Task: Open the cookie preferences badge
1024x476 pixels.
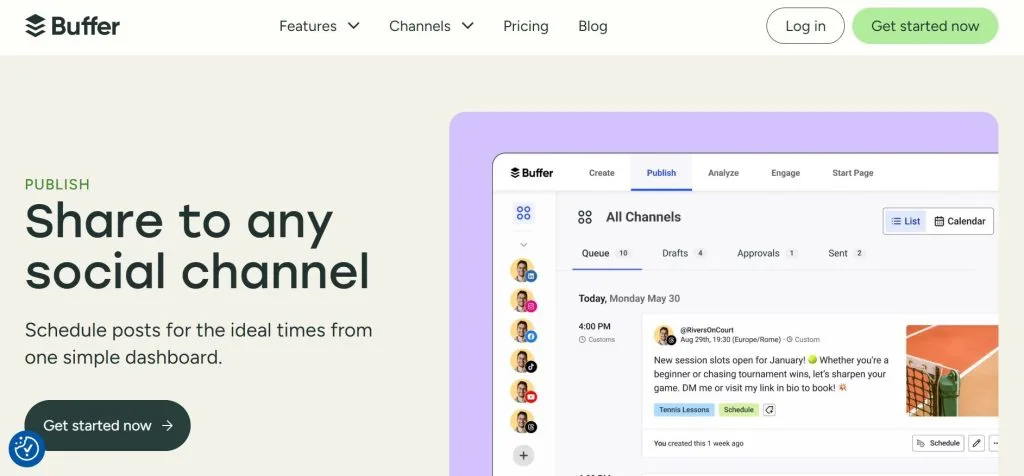Action: pos(26,449)
